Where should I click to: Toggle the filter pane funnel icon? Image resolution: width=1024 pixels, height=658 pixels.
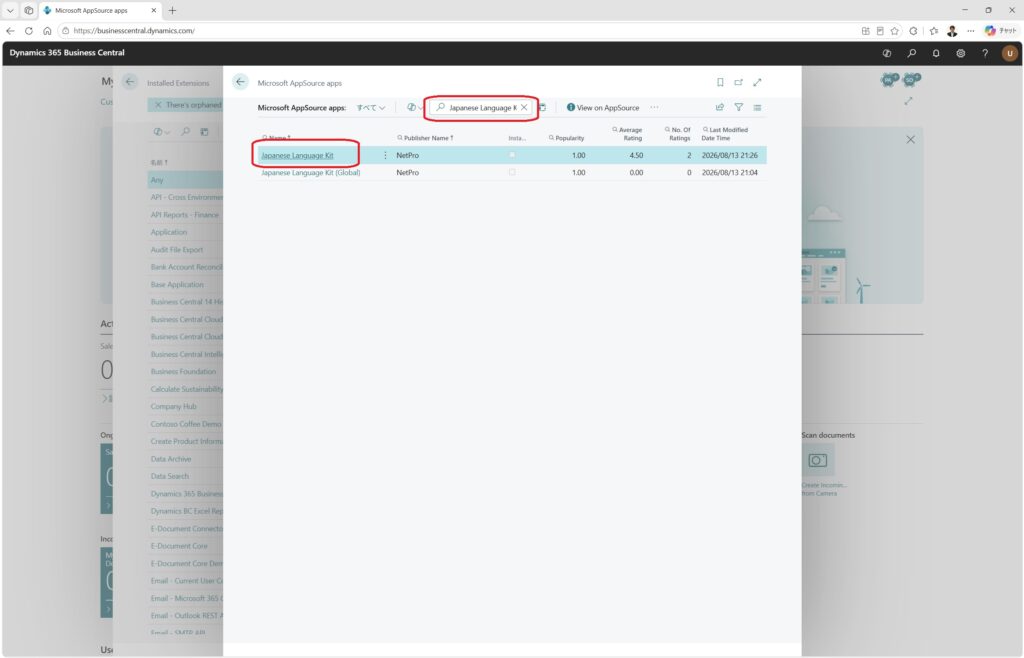(739, 108)
